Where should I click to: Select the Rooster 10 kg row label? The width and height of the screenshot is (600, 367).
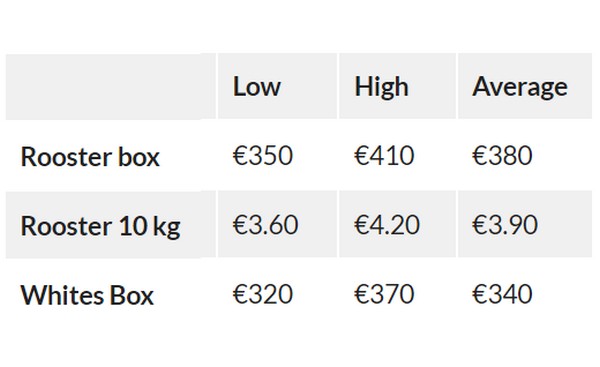point(100,227)
